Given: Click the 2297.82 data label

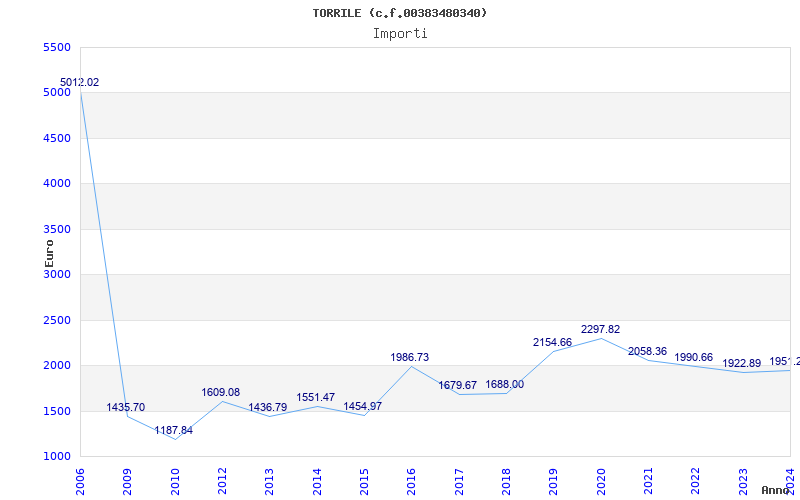Looking at the screenshot, I should pyautogui.click(x=601, y=329).
